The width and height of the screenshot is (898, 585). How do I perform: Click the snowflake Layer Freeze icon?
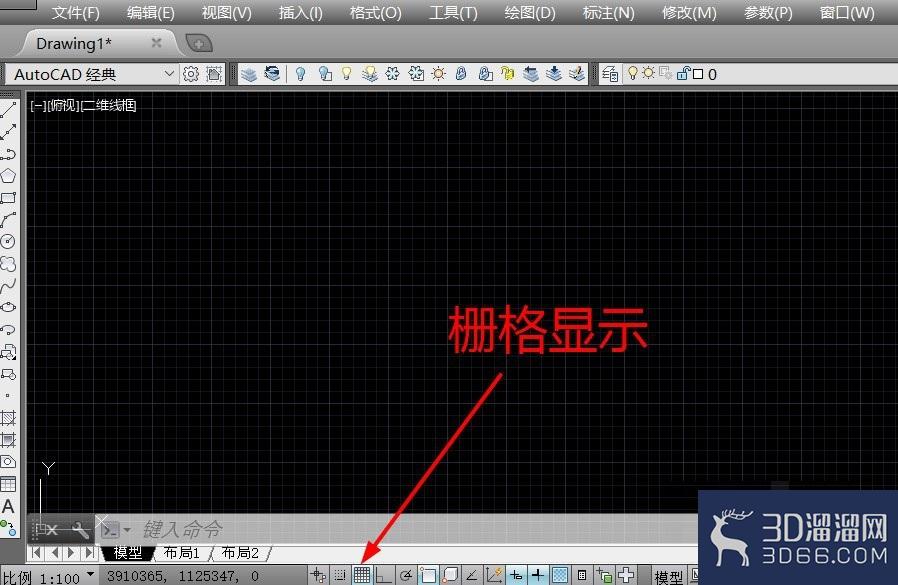coord(392,73)
